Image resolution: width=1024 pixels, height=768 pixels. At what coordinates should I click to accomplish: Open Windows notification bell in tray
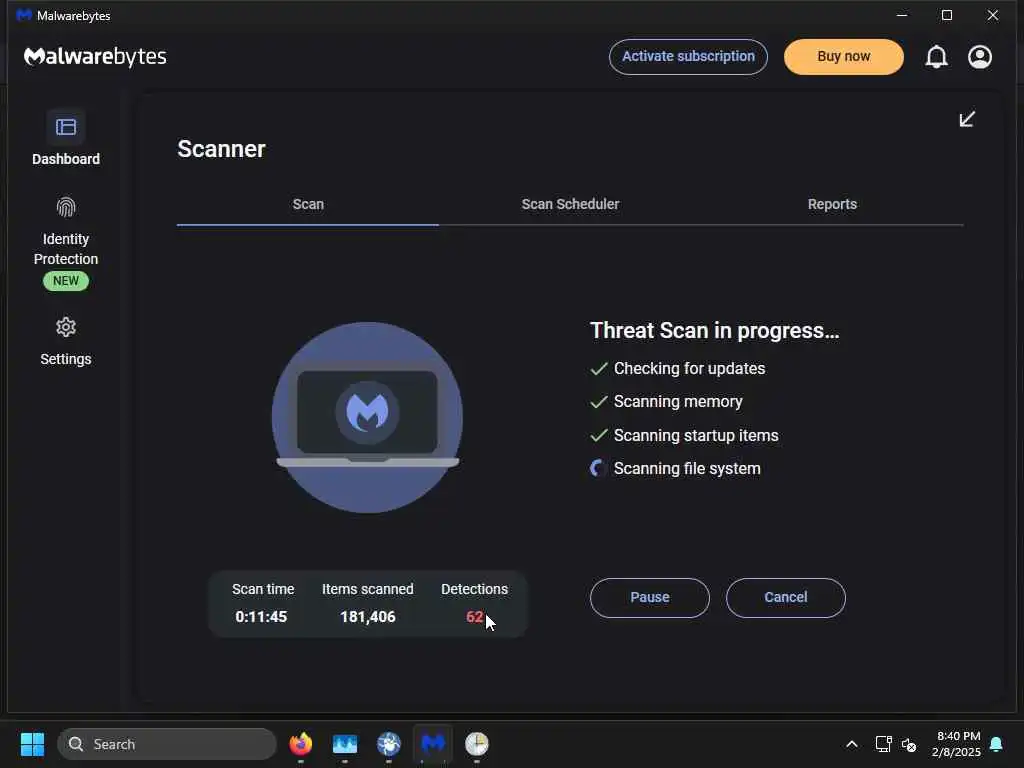click(x=997, y=744)
